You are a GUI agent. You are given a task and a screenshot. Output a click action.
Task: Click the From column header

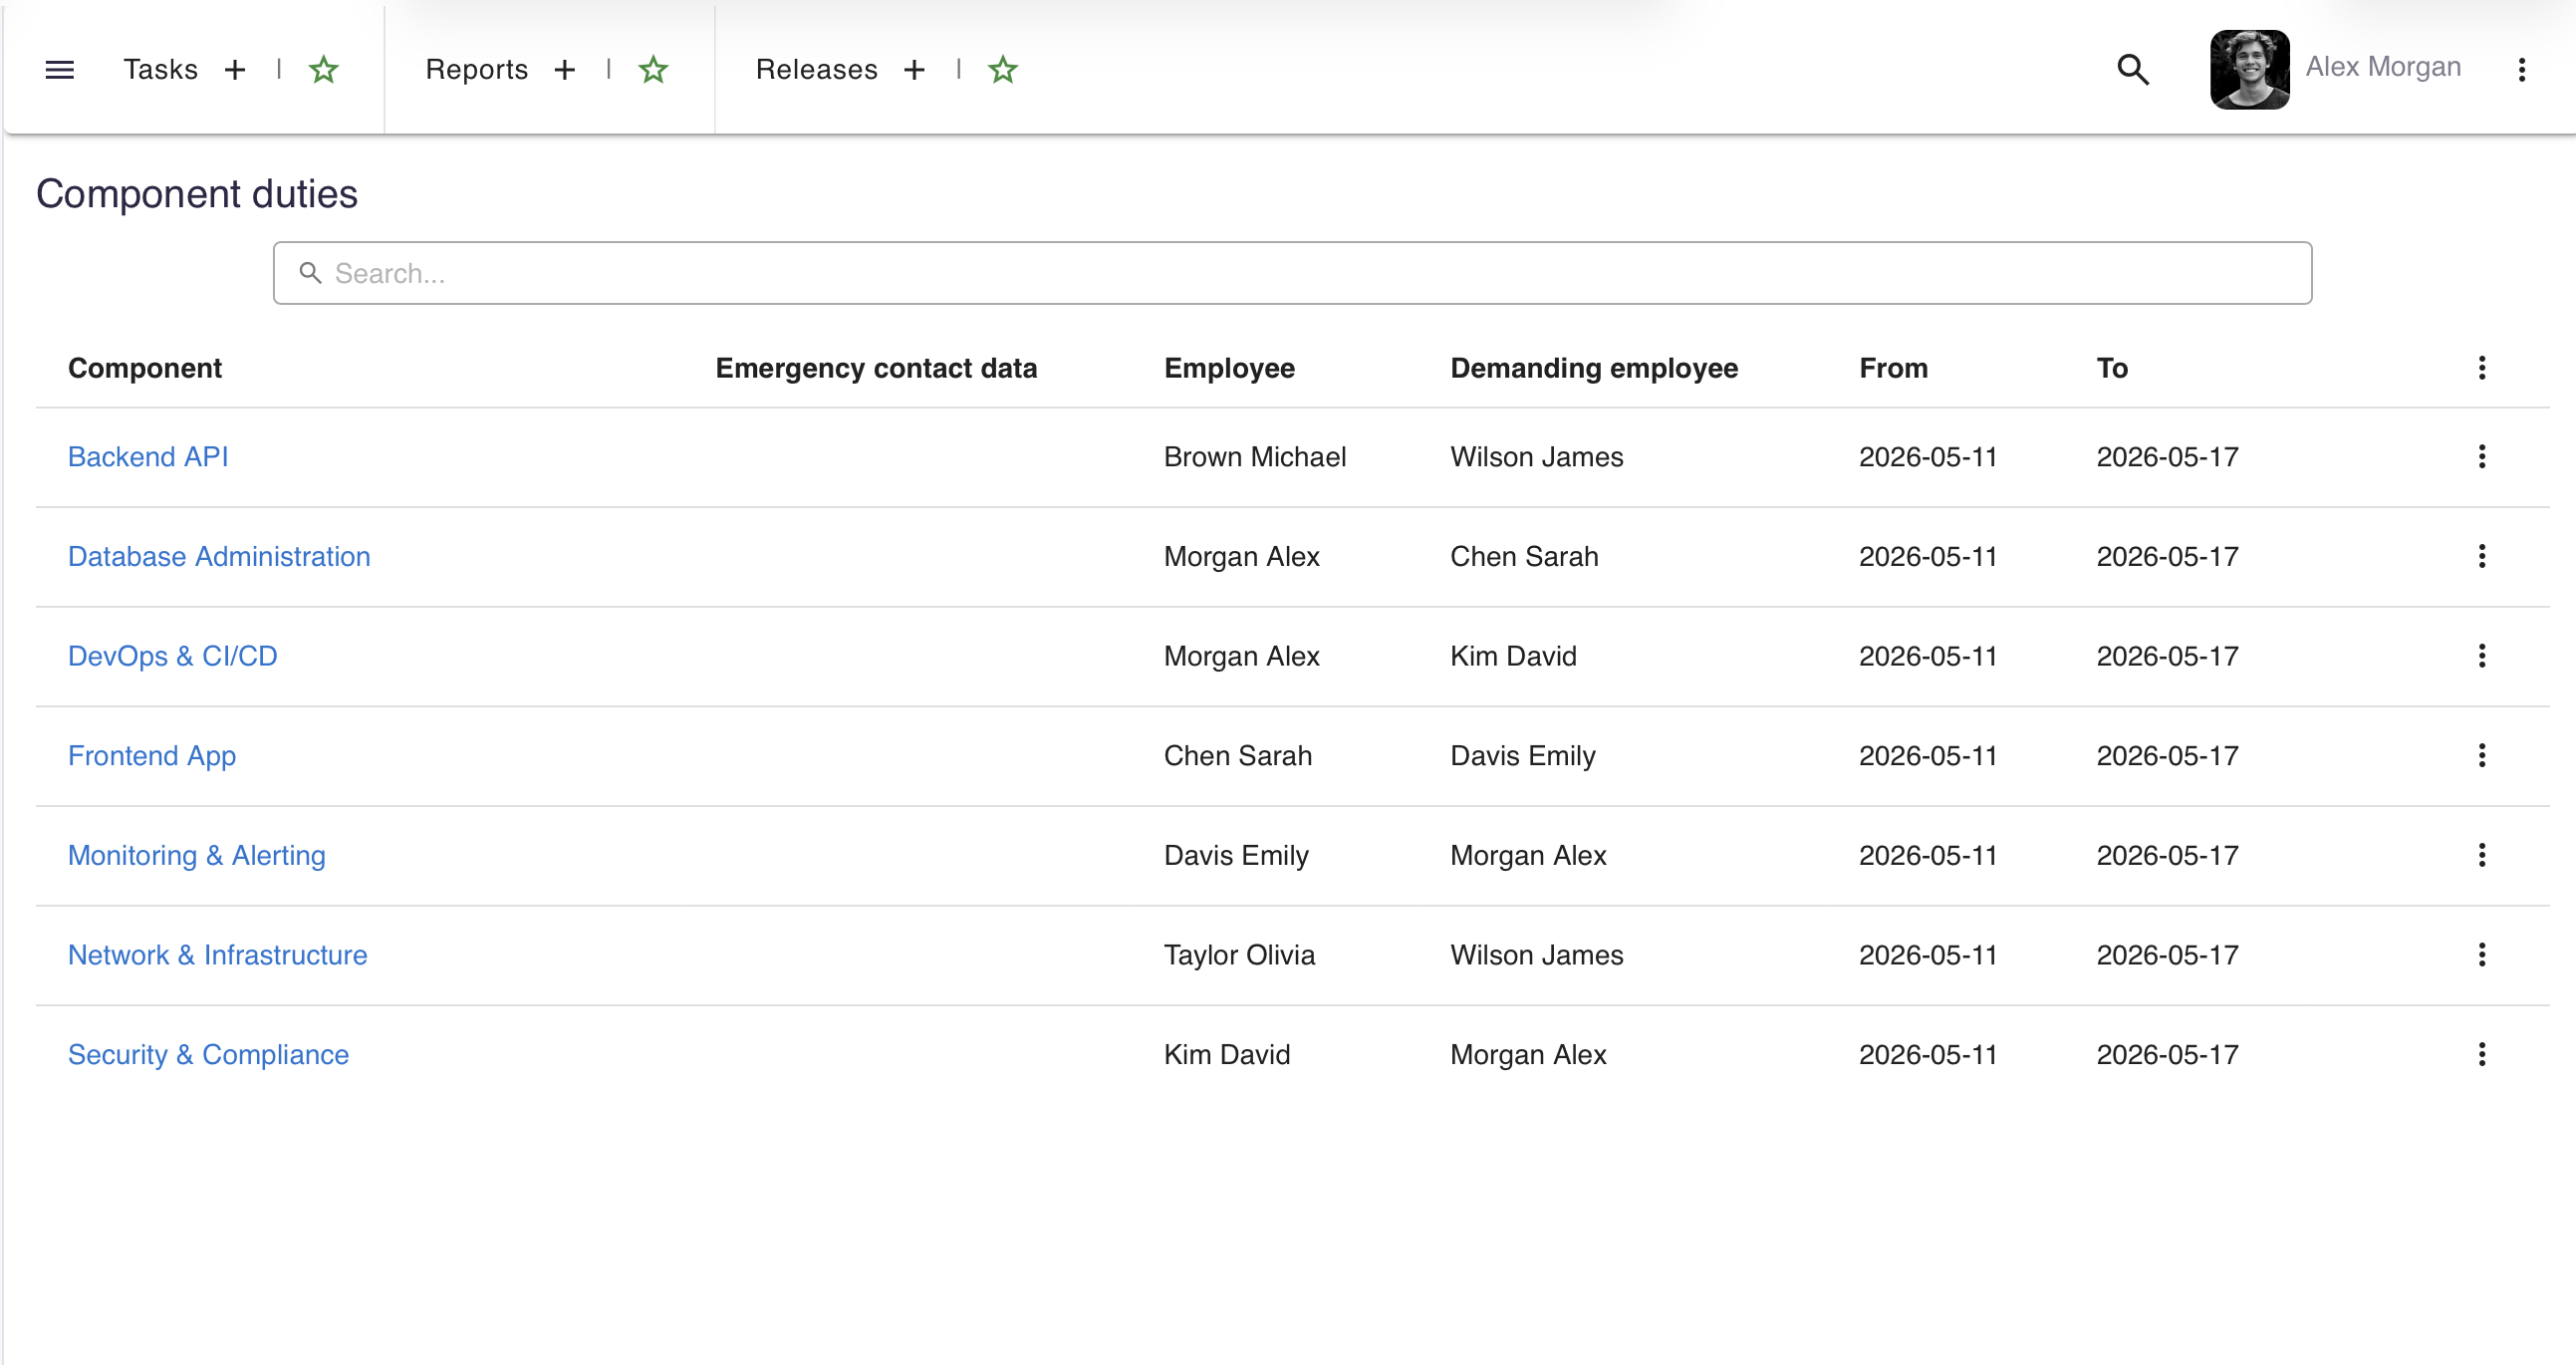(1893, 368)
